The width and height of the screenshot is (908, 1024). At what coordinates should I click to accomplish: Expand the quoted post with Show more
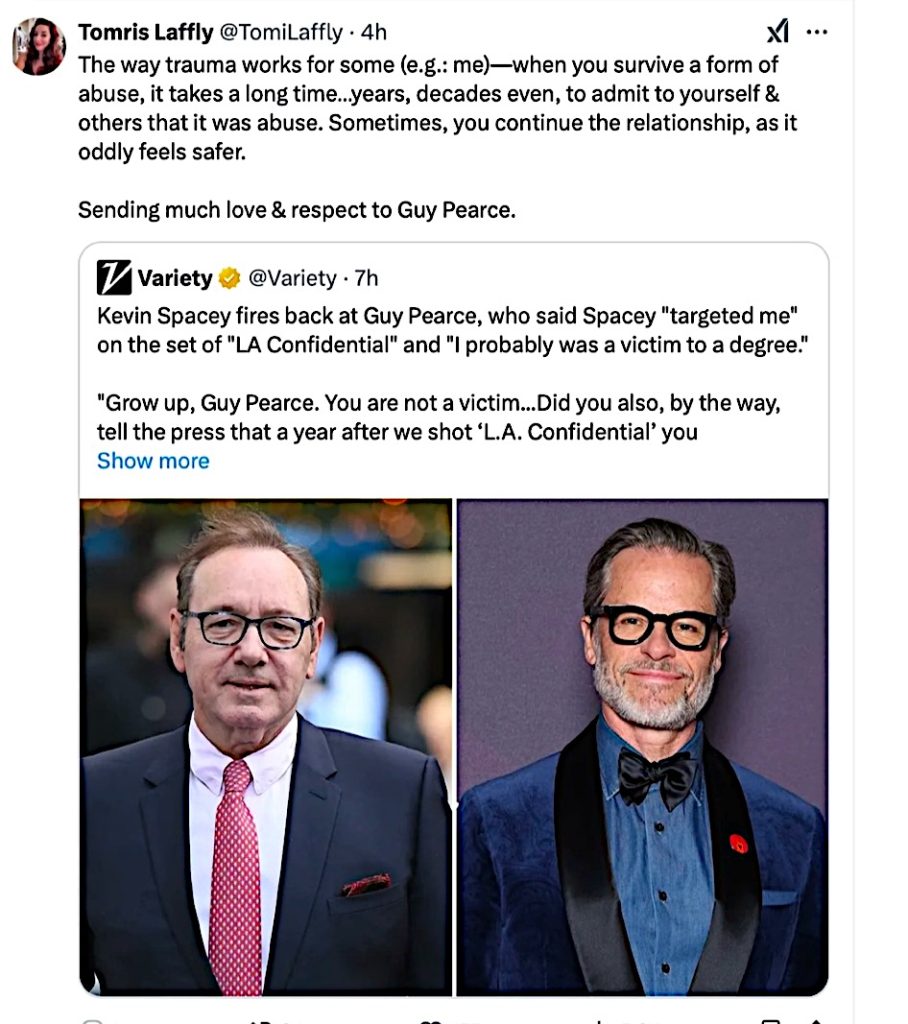[x=153, y=461]
